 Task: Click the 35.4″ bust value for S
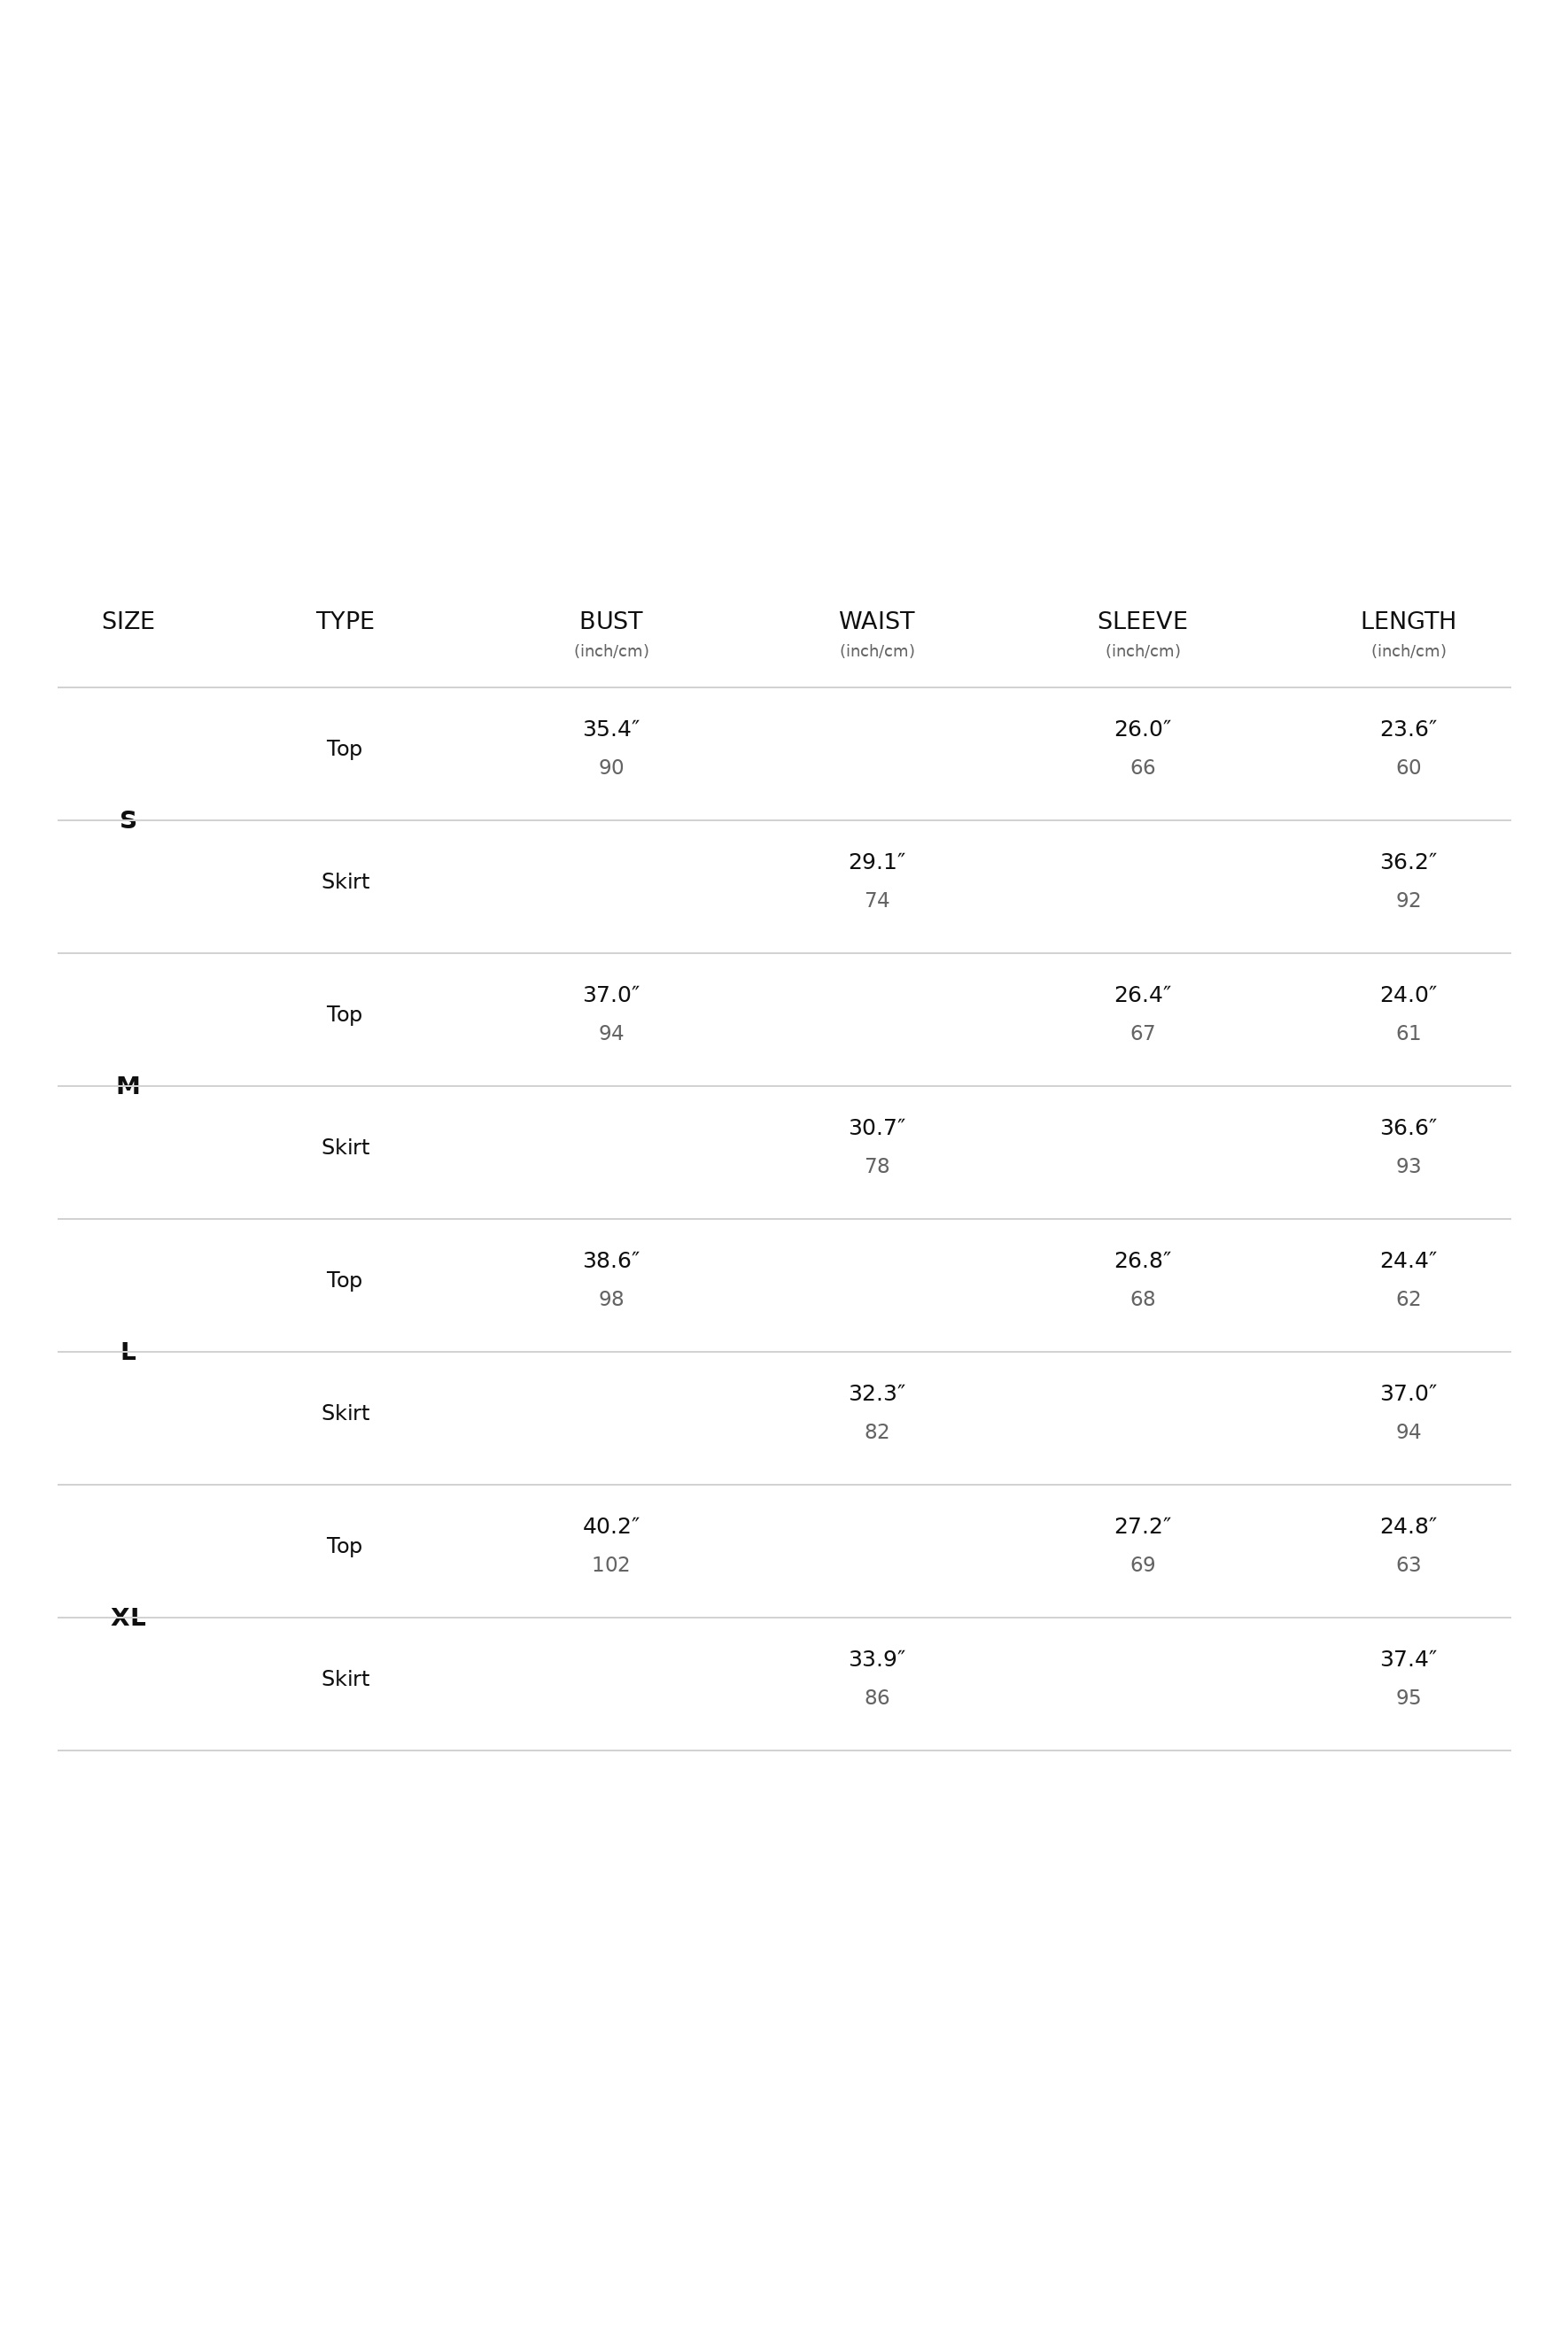(x=611, y=729)
